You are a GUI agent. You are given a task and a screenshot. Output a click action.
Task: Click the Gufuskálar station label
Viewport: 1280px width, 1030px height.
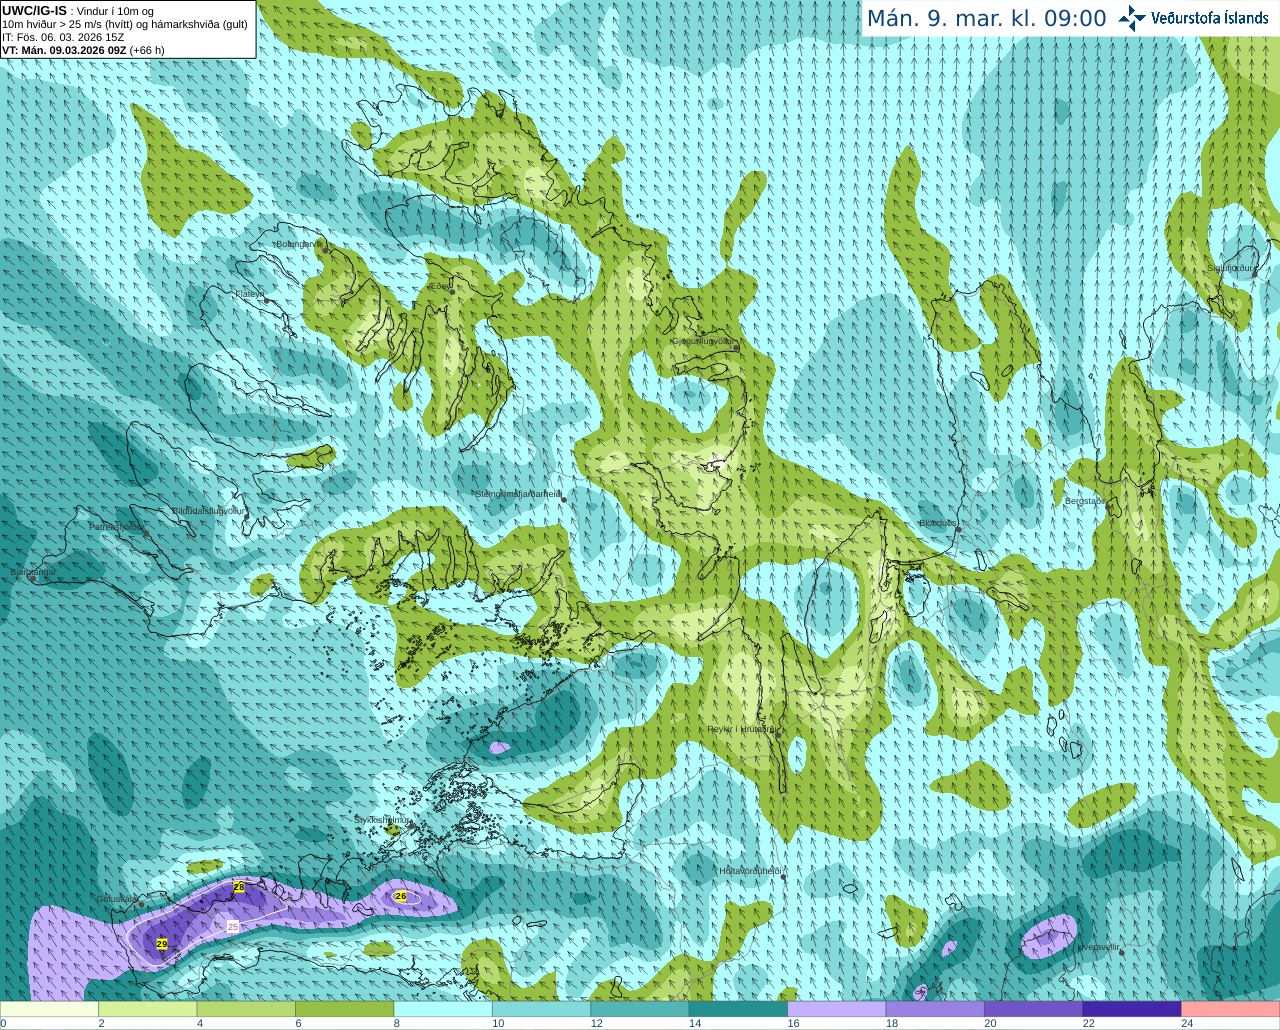[x=117, y=898]
